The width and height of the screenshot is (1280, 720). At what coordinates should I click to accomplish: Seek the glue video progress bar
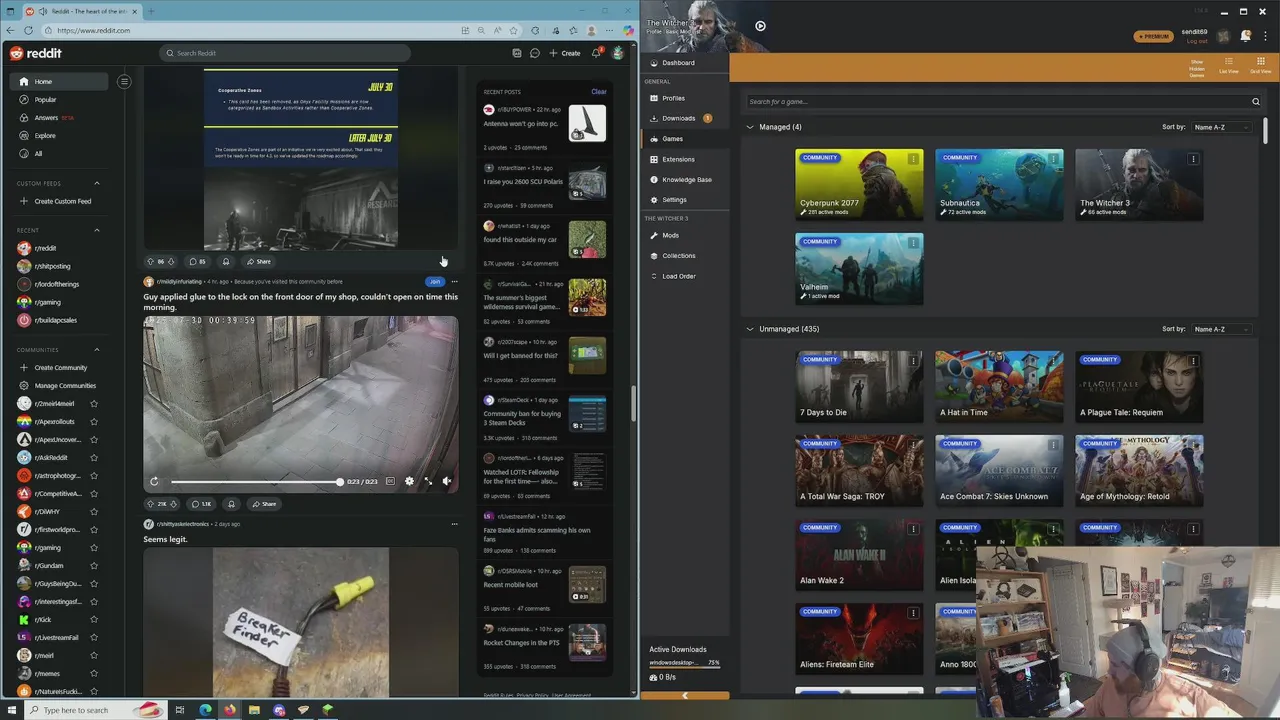[x=256, y=482]
